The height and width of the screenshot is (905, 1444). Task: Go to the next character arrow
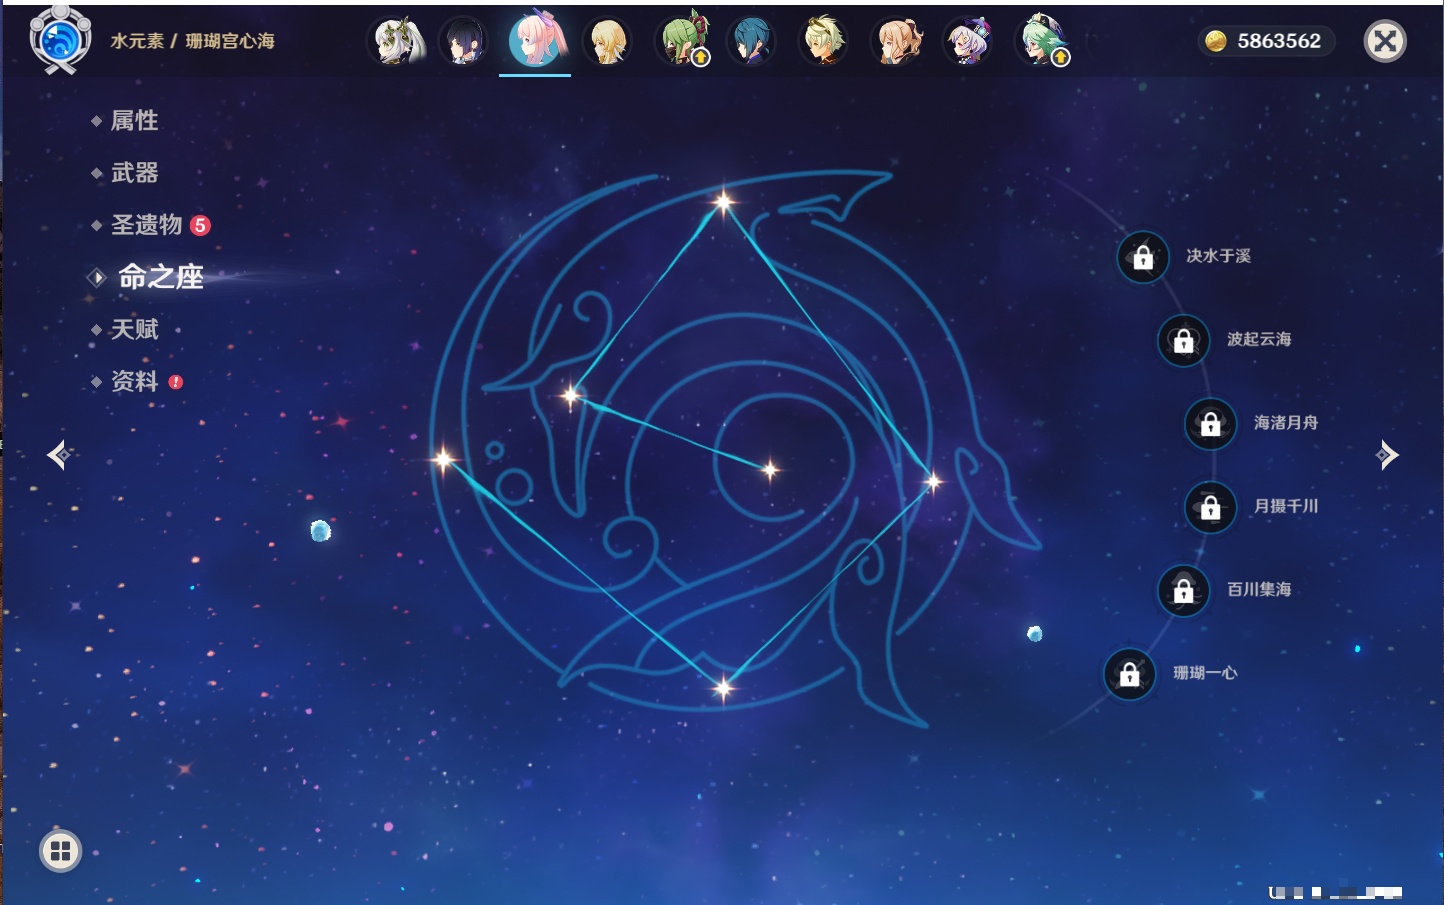1387,455
